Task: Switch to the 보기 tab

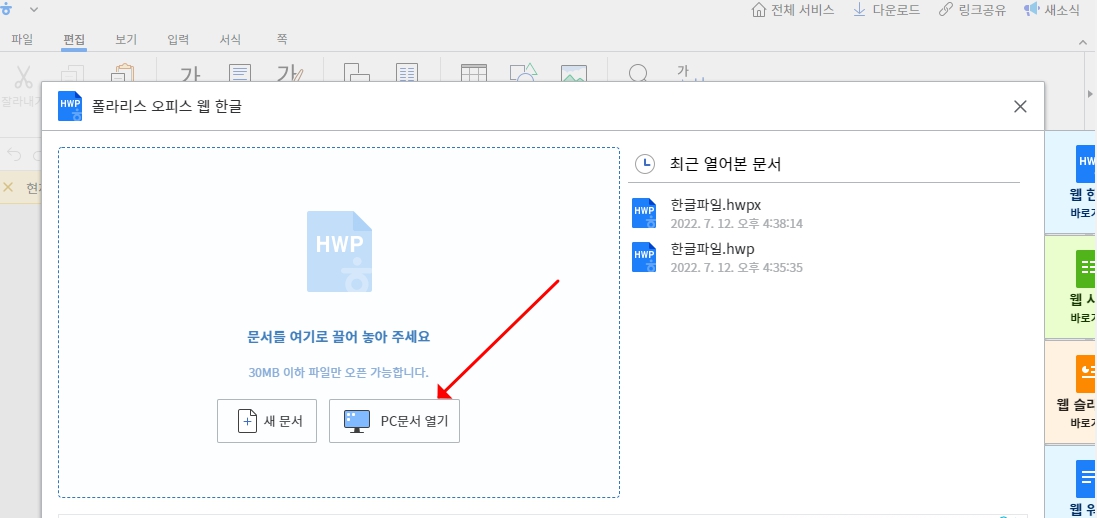Action: (126, 39)
